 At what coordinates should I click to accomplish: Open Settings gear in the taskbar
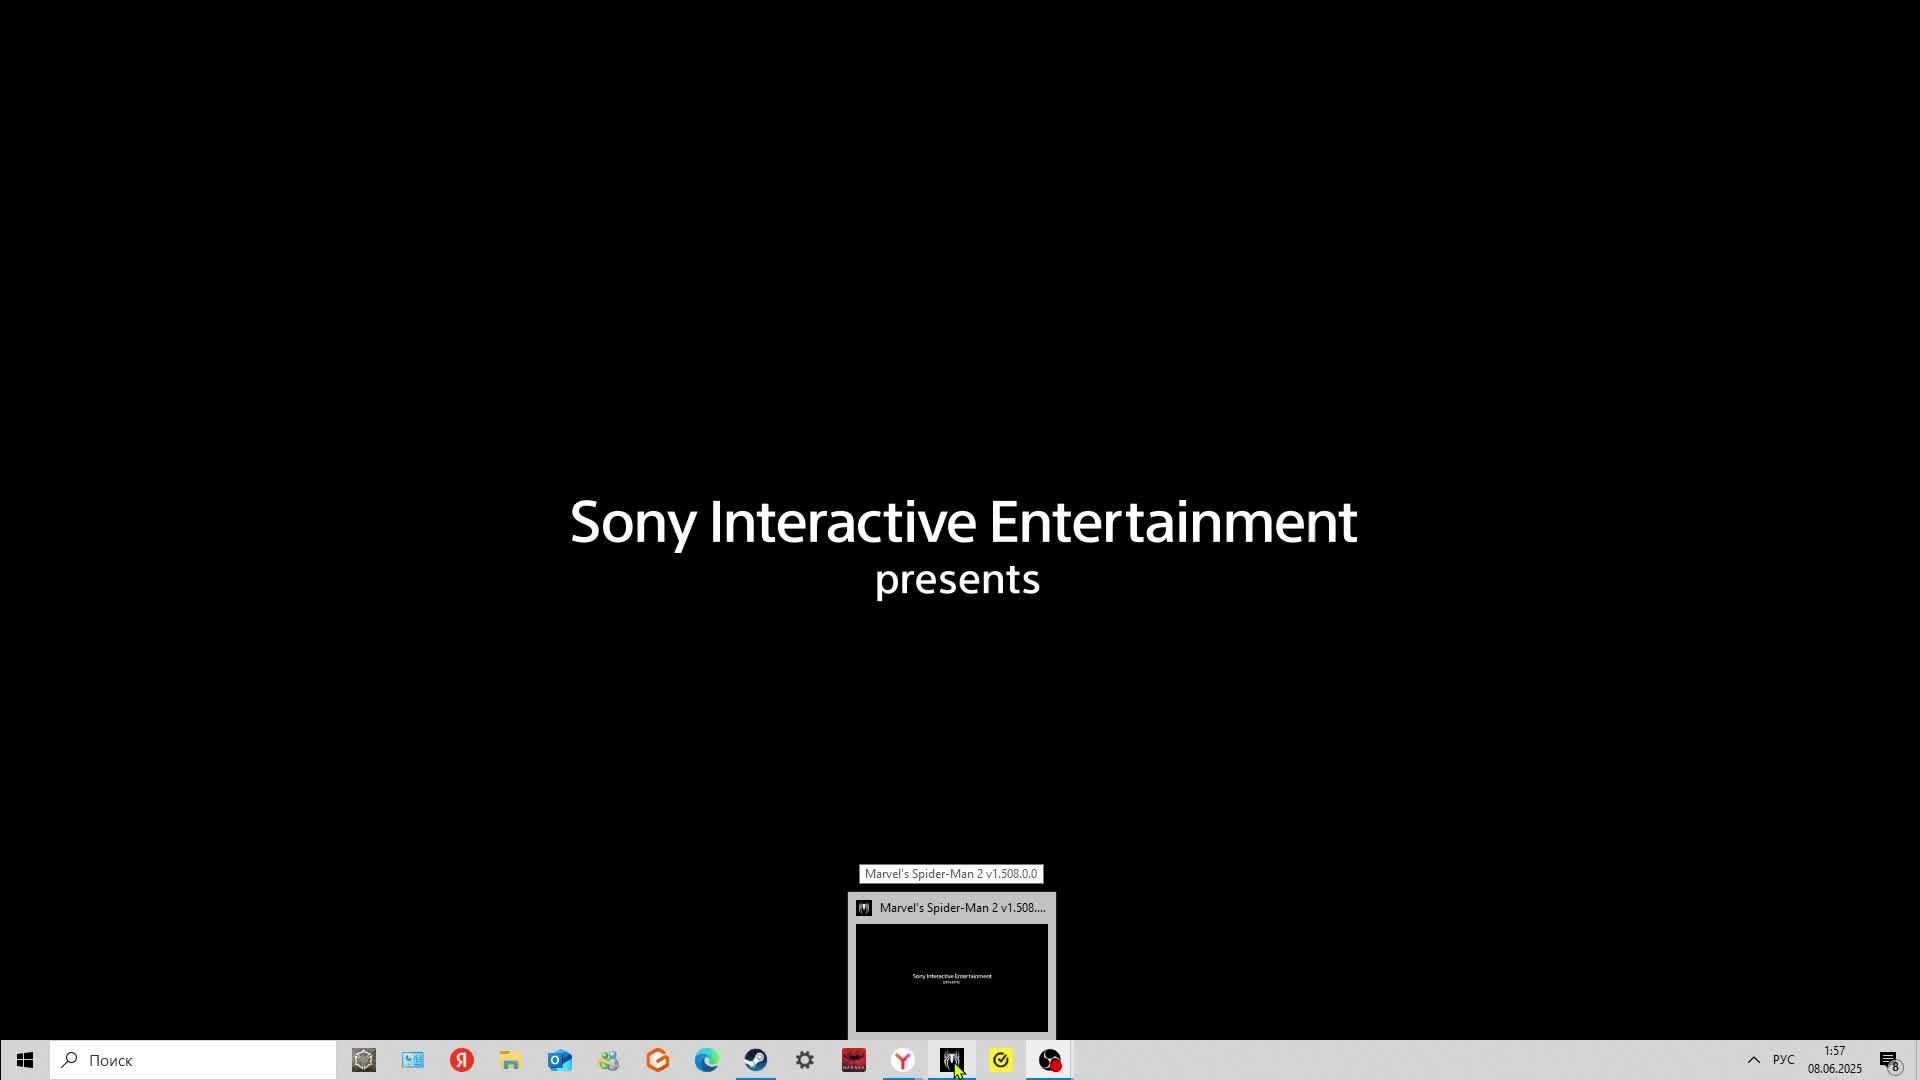(805, 1060)
